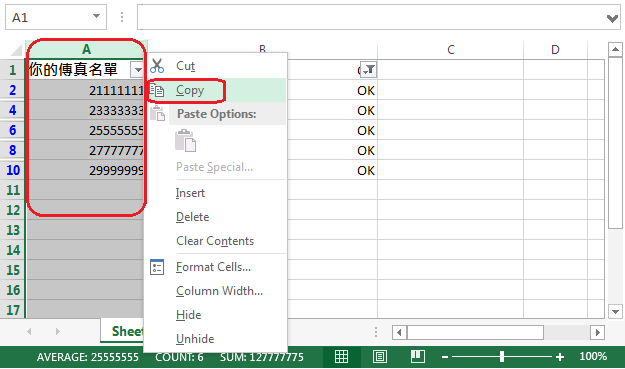Click the Format Cells icon

pos(157,267)
